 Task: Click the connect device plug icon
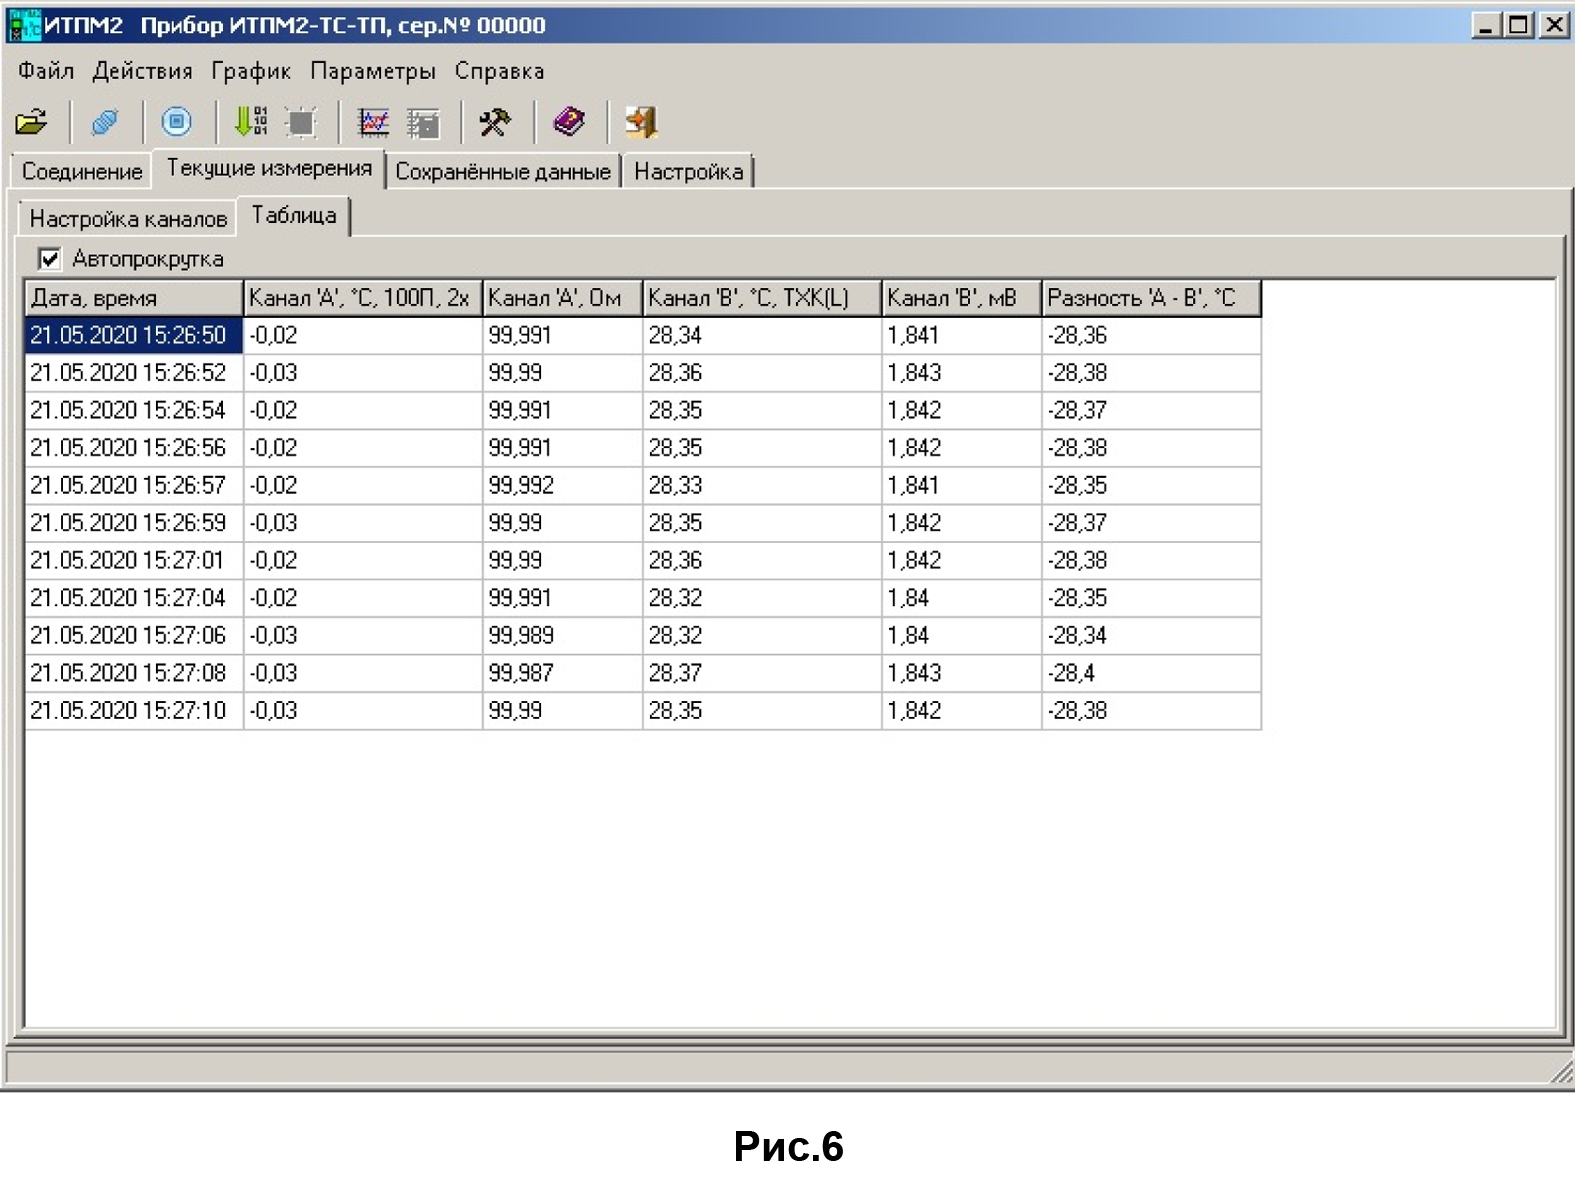104,122
